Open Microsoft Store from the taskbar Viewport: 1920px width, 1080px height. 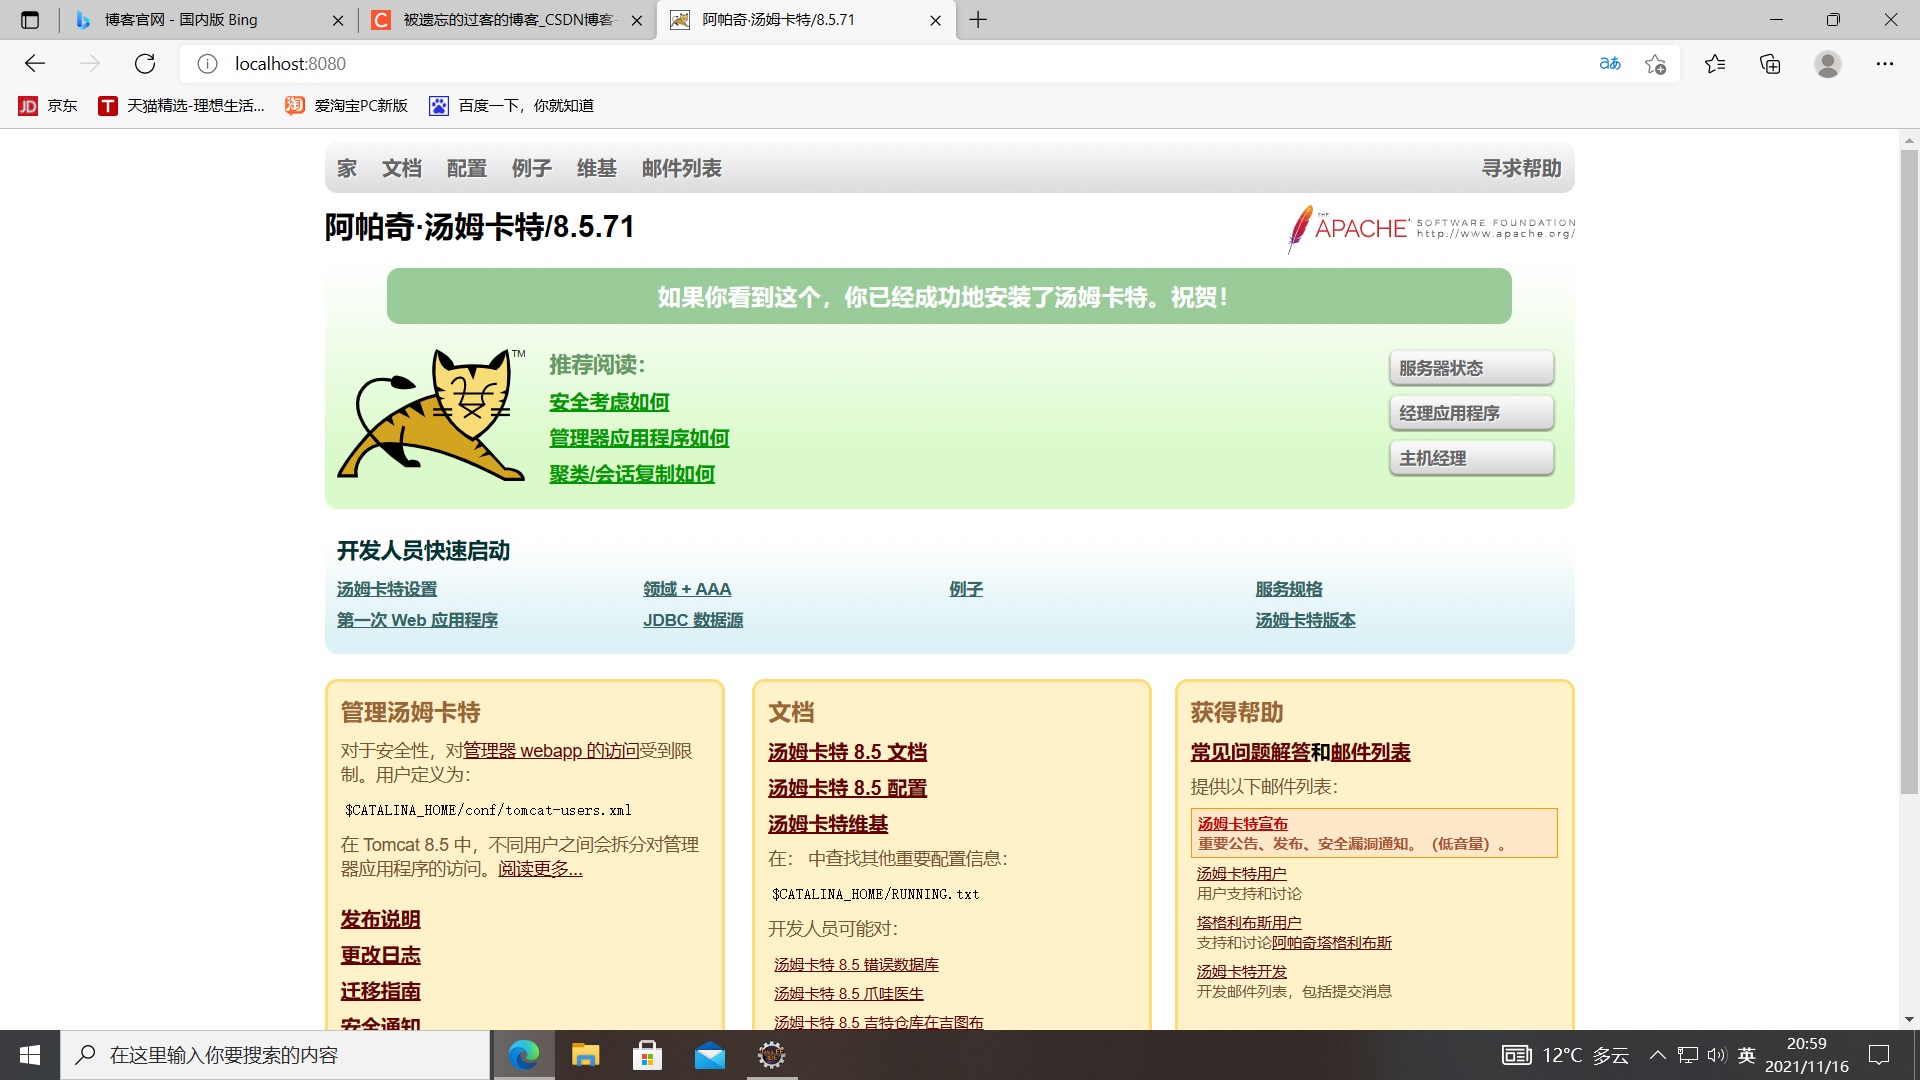tap(648, 1055)
